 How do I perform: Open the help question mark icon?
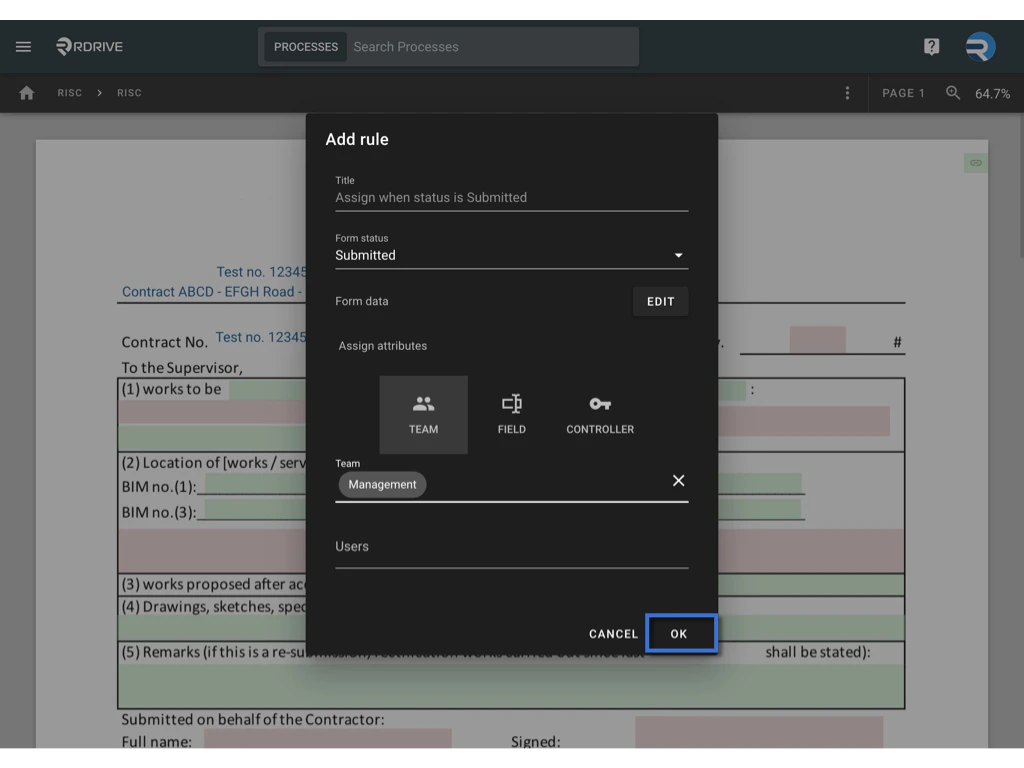[x=931, y=46]
